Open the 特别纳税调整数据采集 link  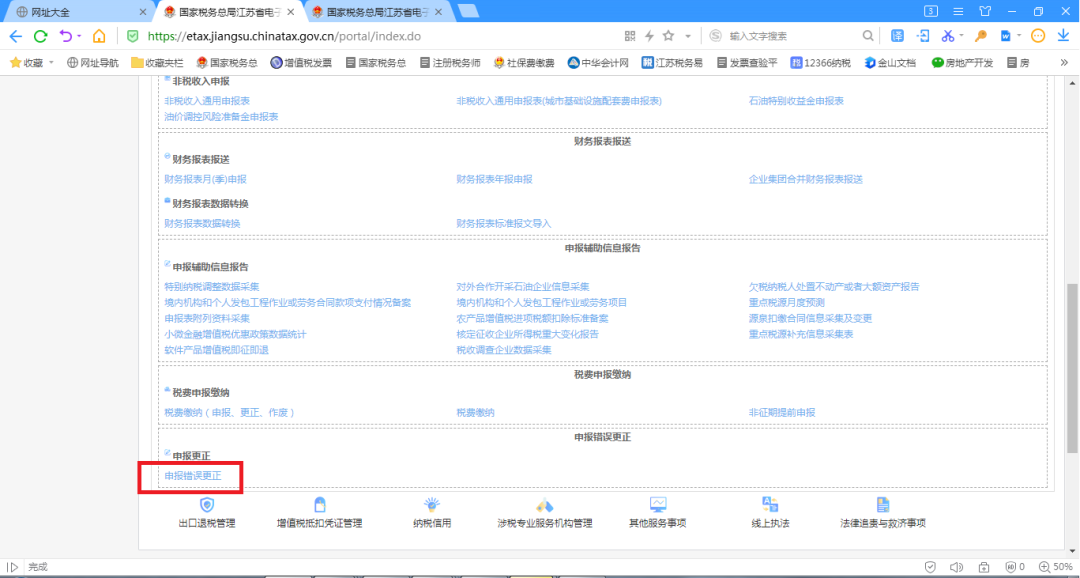[211, 287]
